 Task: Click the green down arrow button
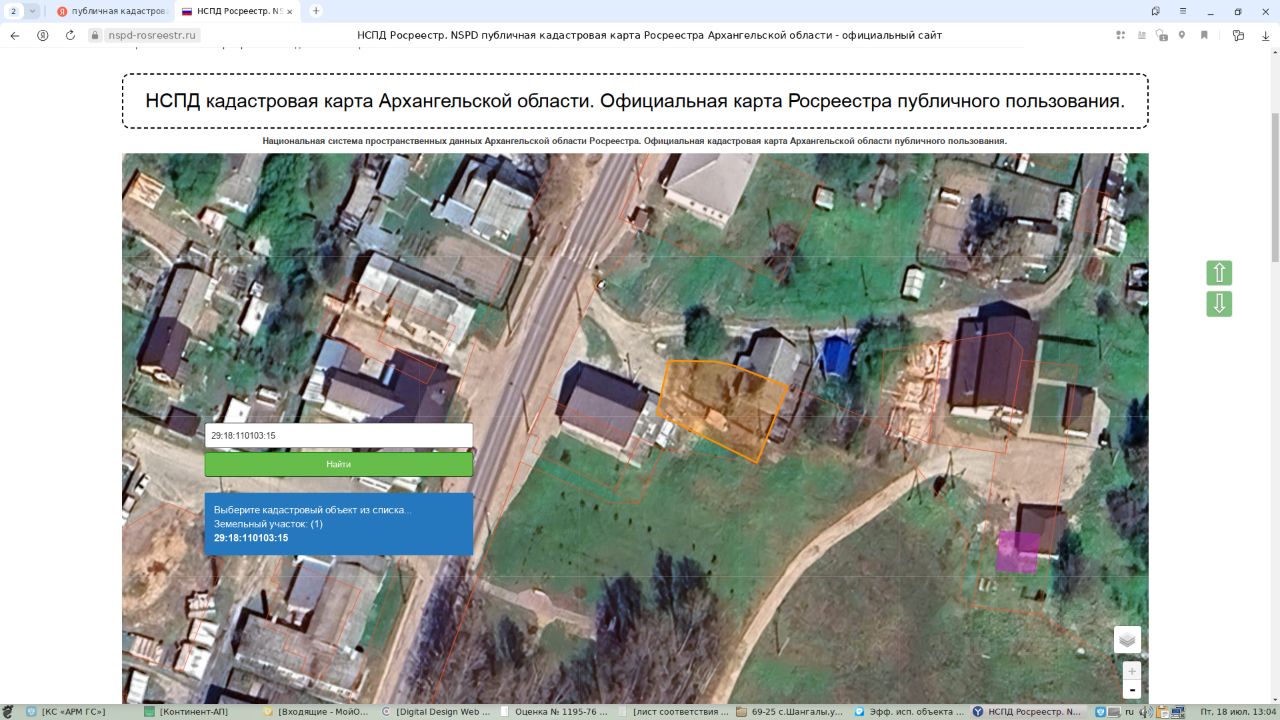[x=1219, y=304]
